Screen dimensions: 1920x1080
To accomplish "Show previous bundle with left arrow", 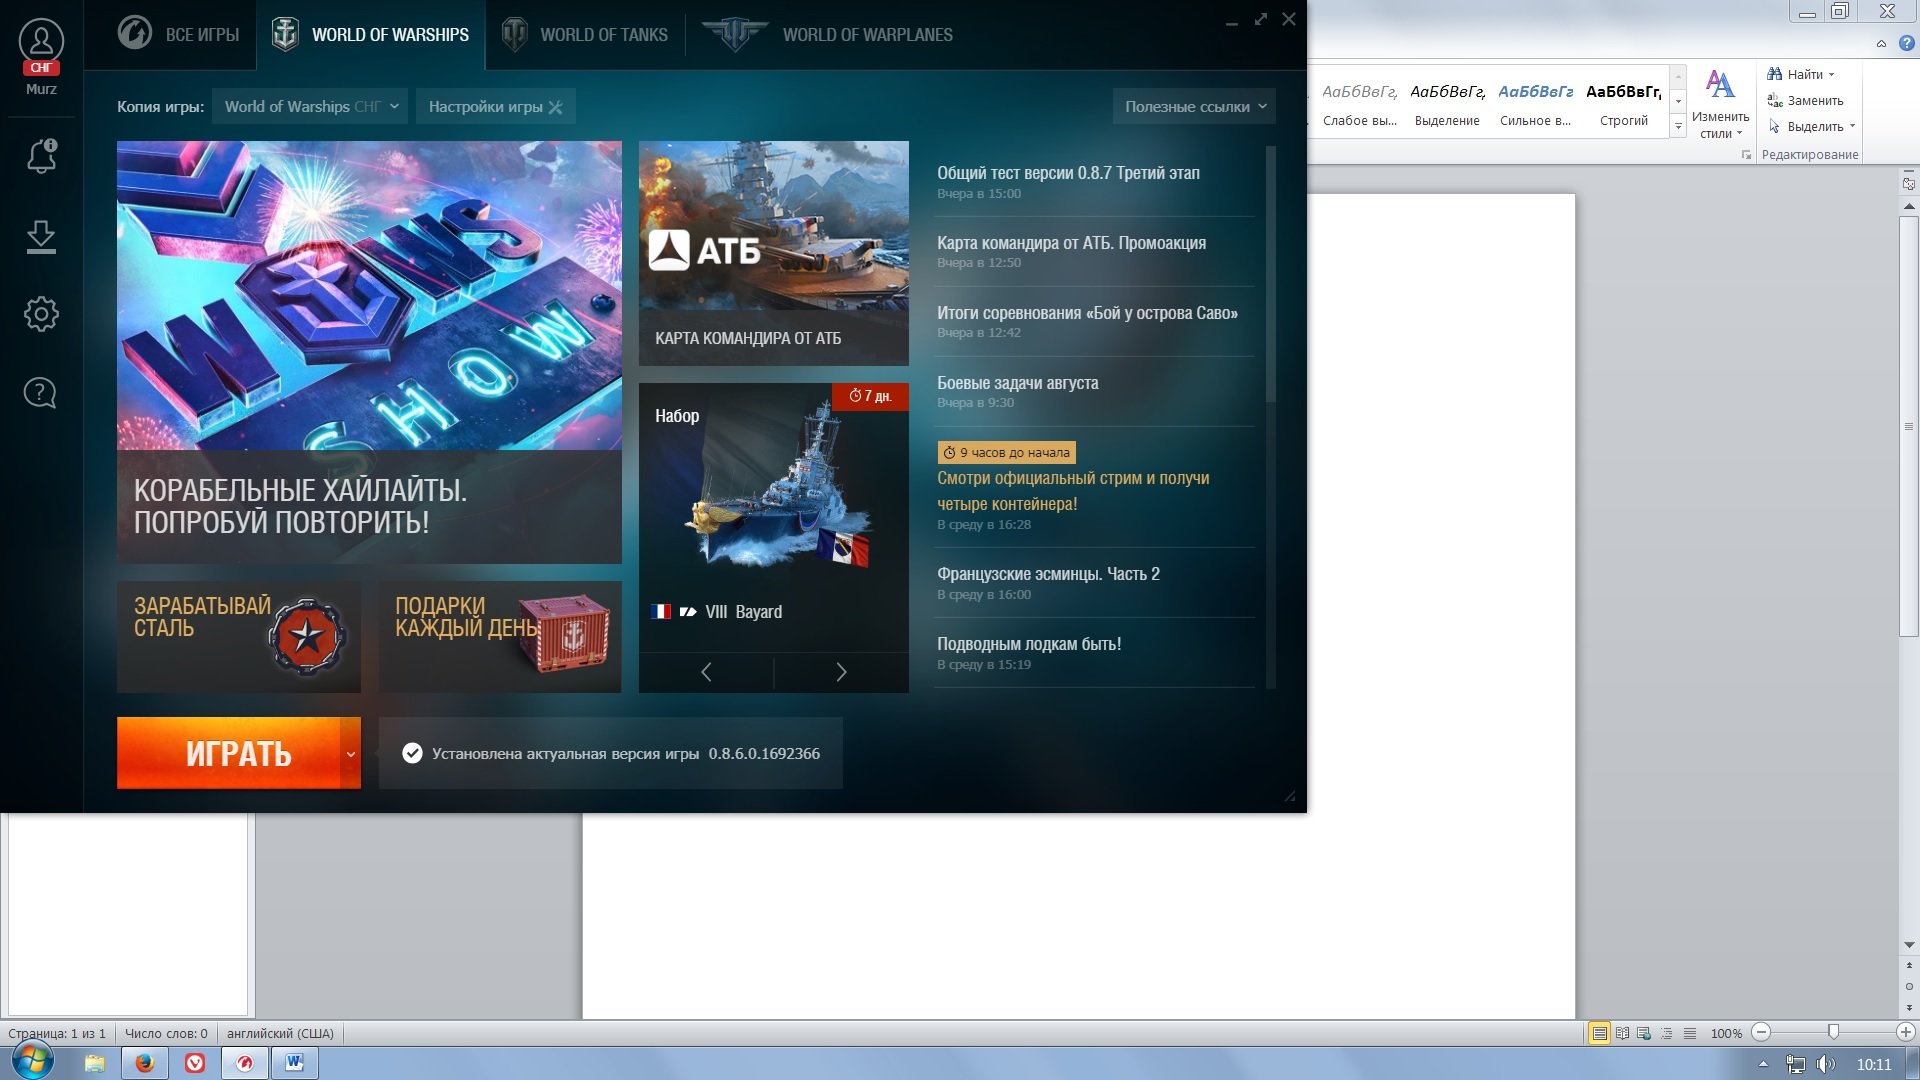I will point(706,672).
